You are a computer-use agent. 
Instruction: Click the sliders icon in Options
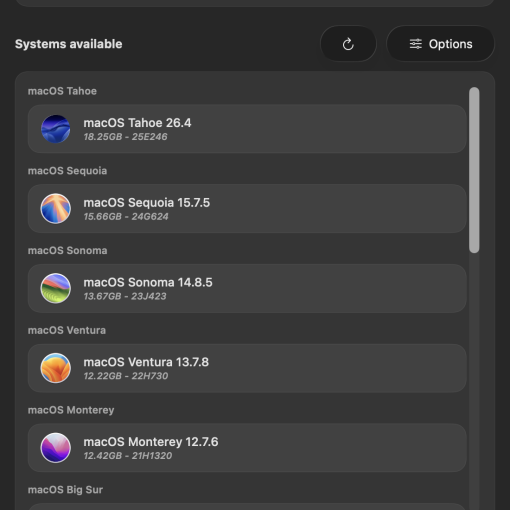coord(416,44)
